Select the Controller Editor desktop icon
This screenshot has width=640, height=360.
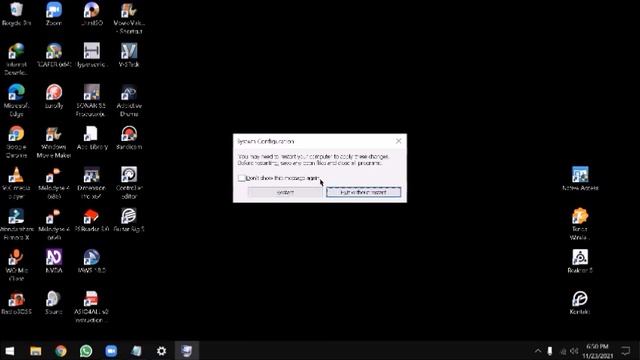pos(129,183)
